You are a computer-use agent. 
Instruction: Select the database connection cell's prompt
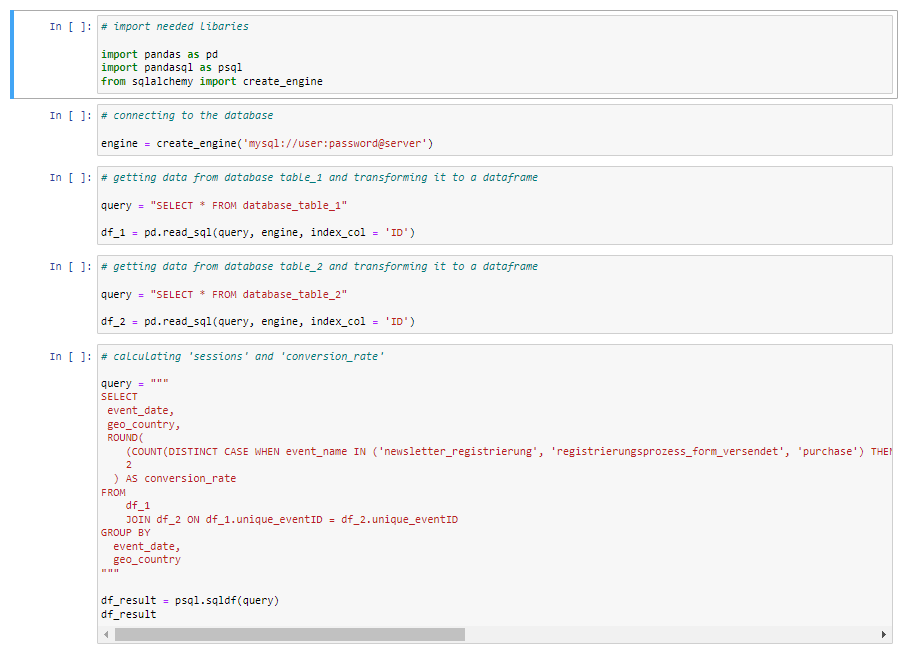(70, 115)
